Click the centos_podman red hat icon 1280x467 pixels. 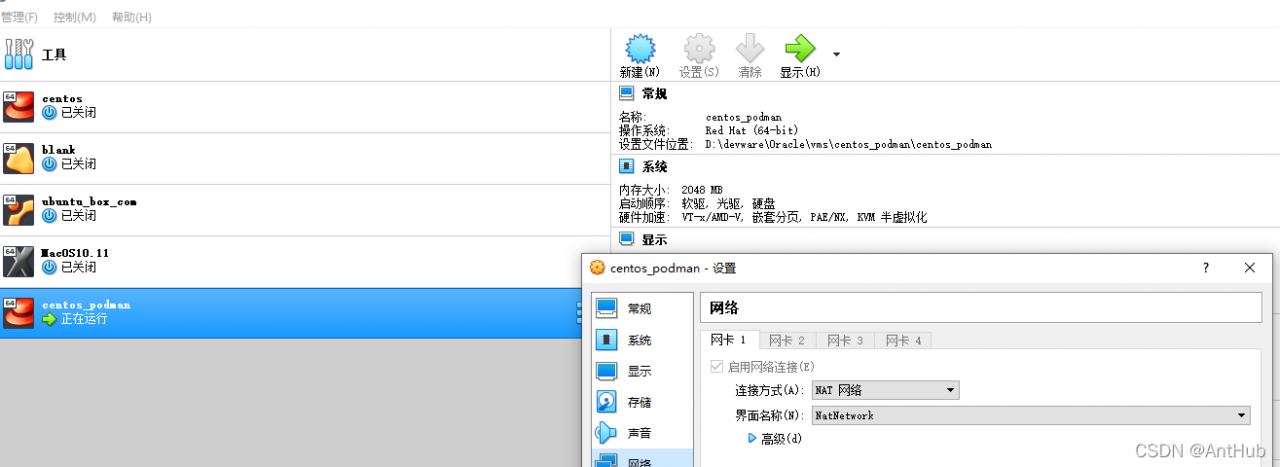click(19, 313)
